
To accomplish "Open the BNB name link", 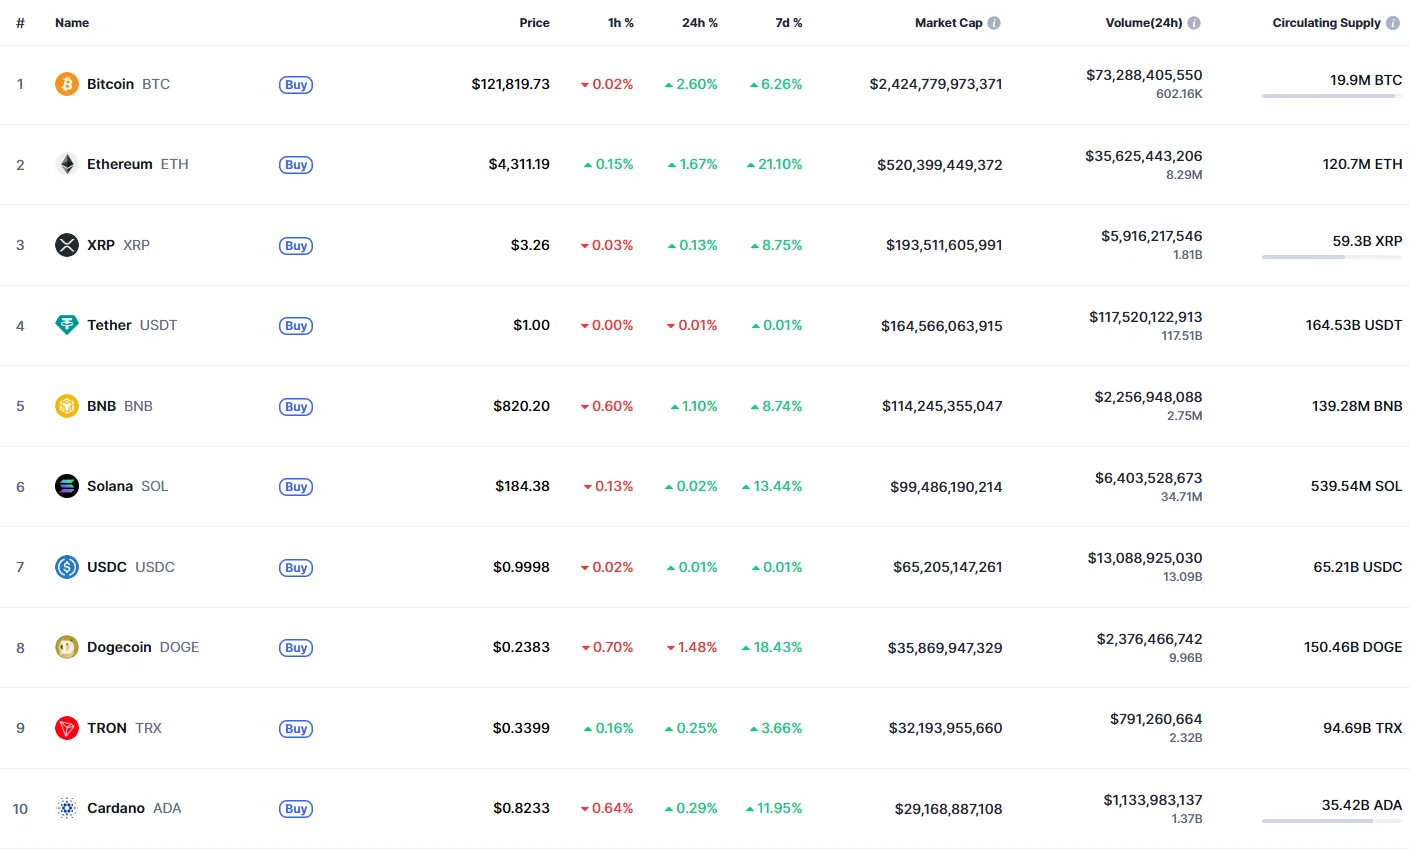I will click(101, 406).
